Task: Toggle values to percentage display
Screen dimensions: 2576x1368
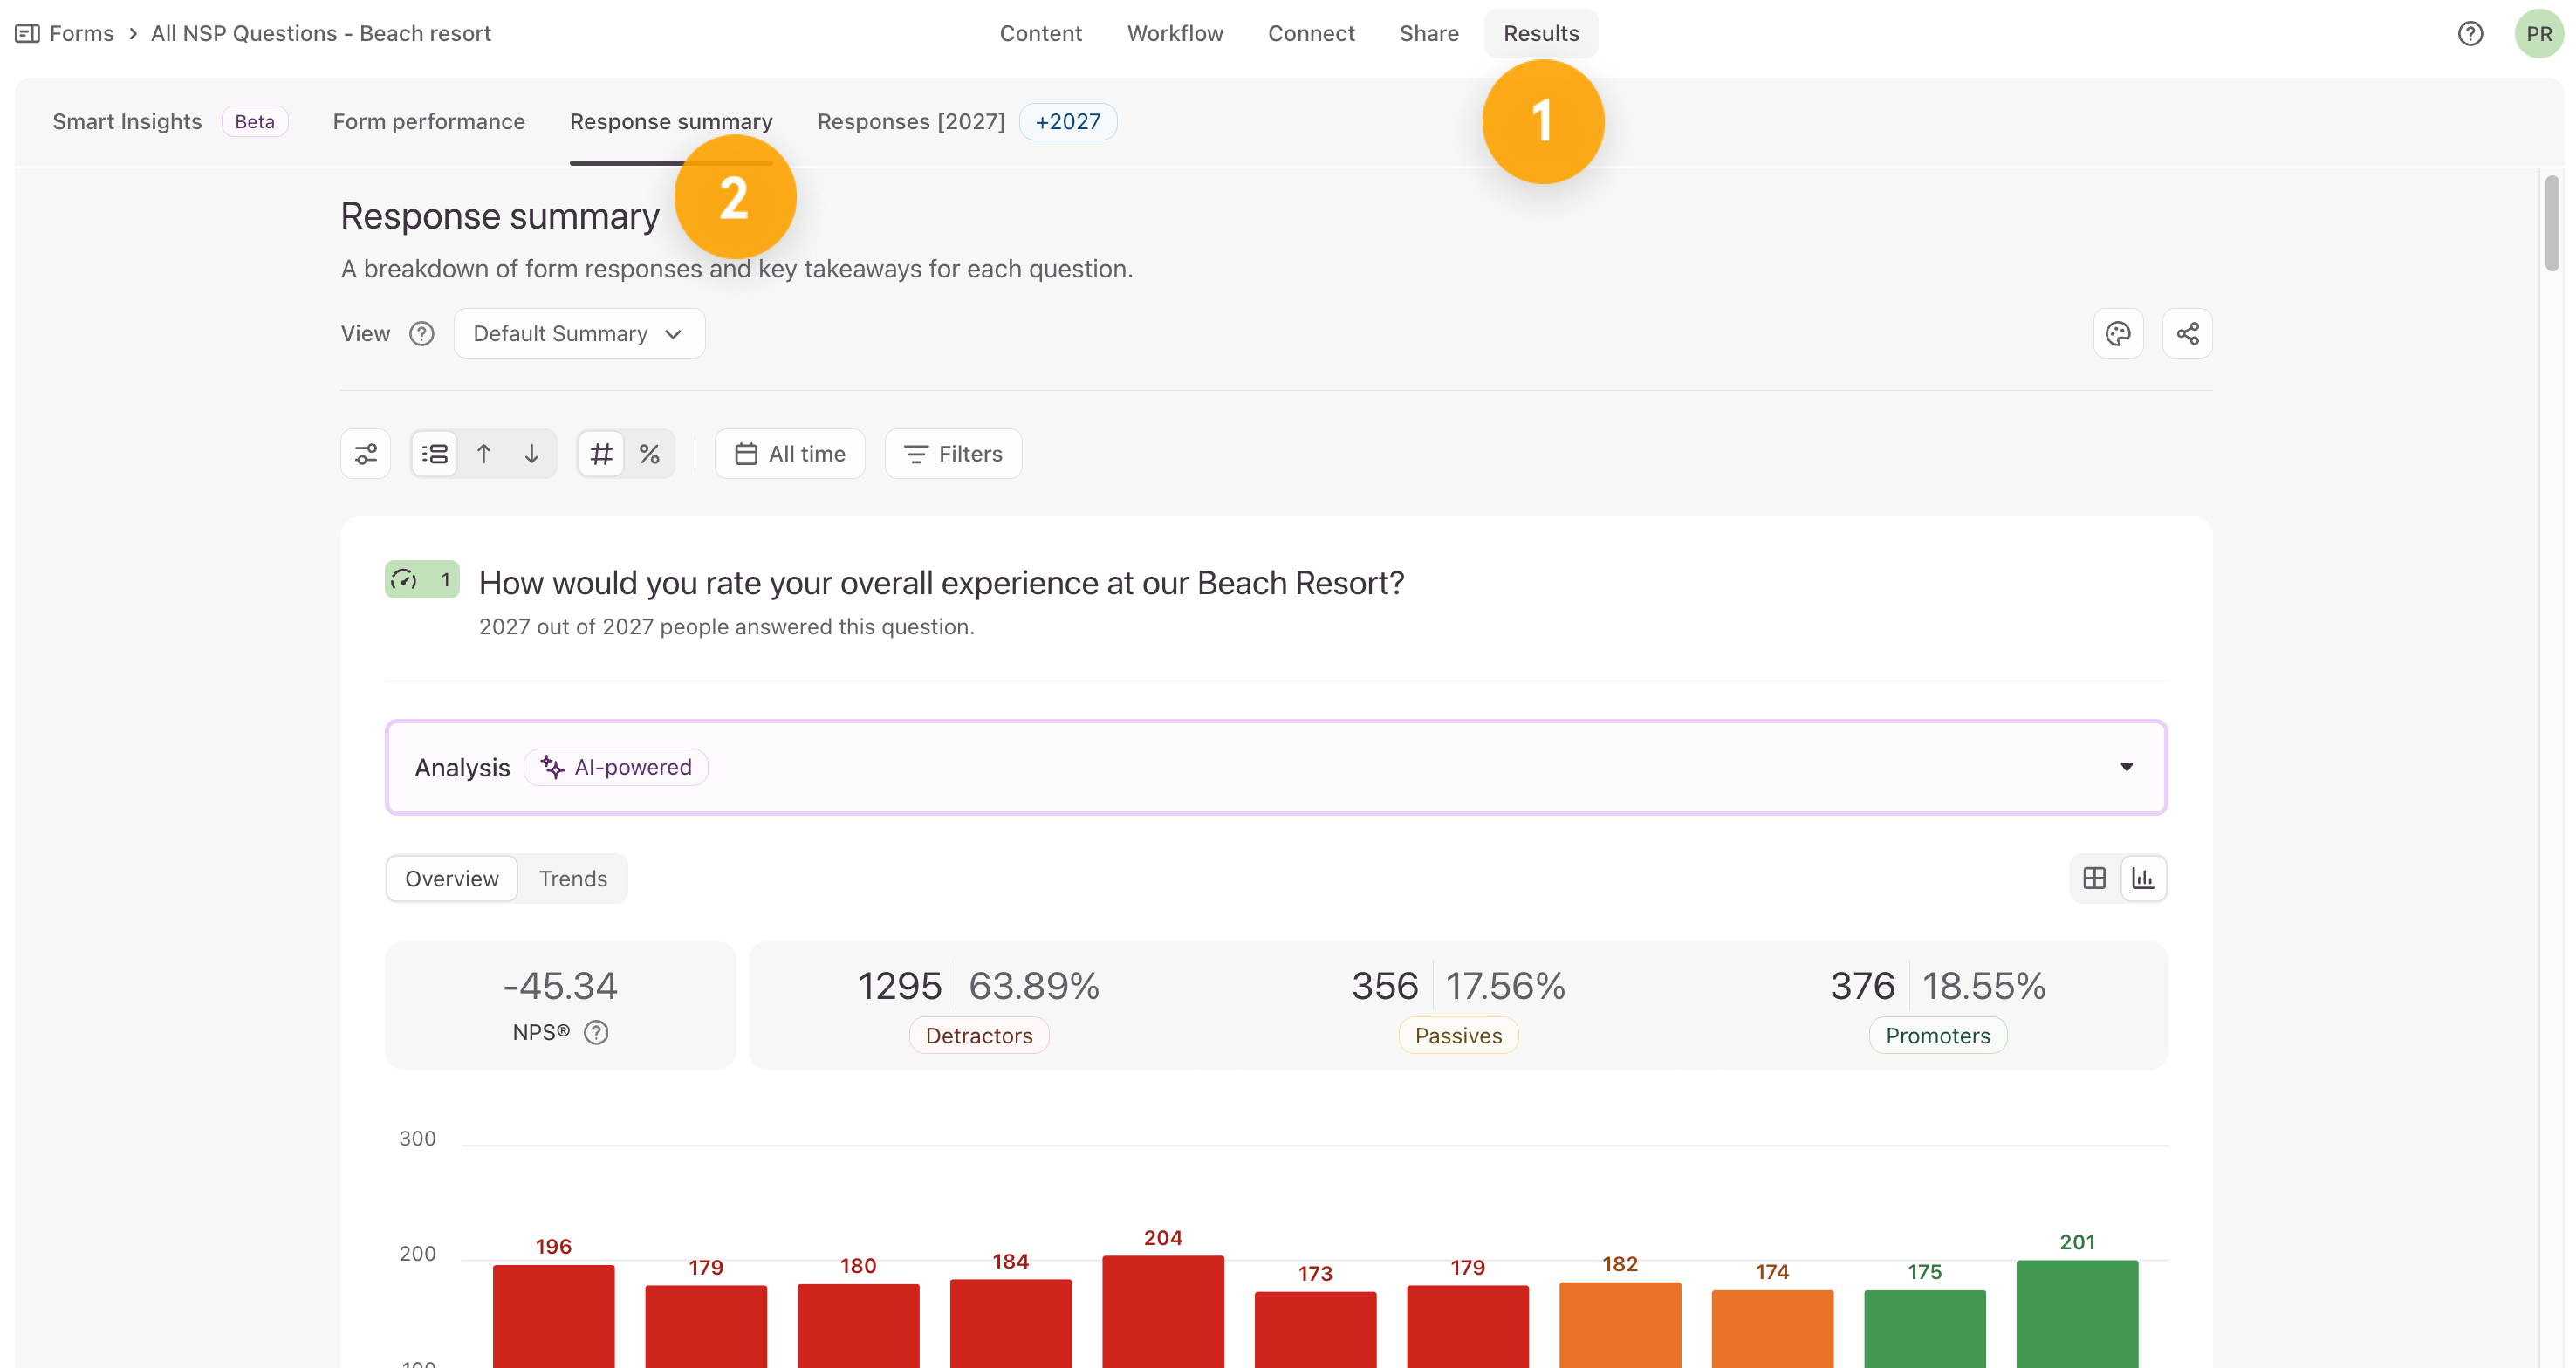Action: click(650, 454)
